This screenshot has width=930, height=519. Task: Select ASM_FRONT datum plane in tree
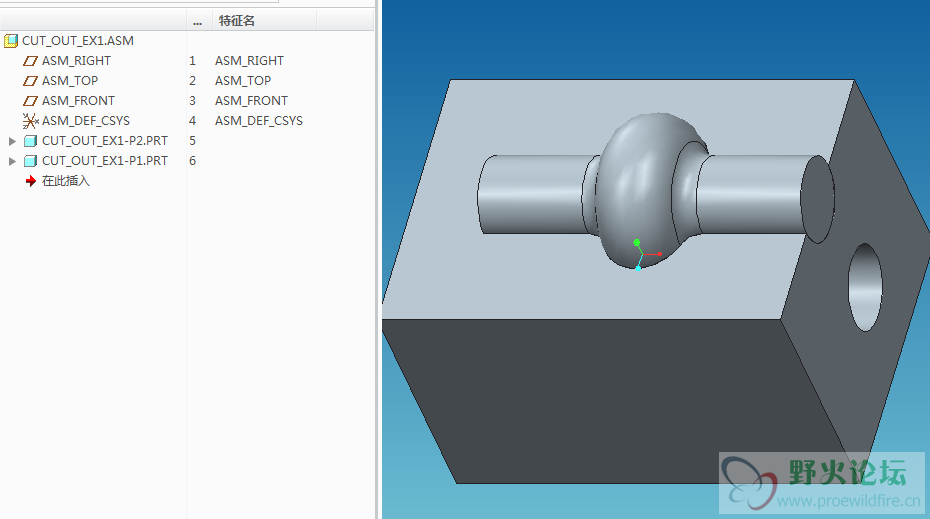(78, 101)
